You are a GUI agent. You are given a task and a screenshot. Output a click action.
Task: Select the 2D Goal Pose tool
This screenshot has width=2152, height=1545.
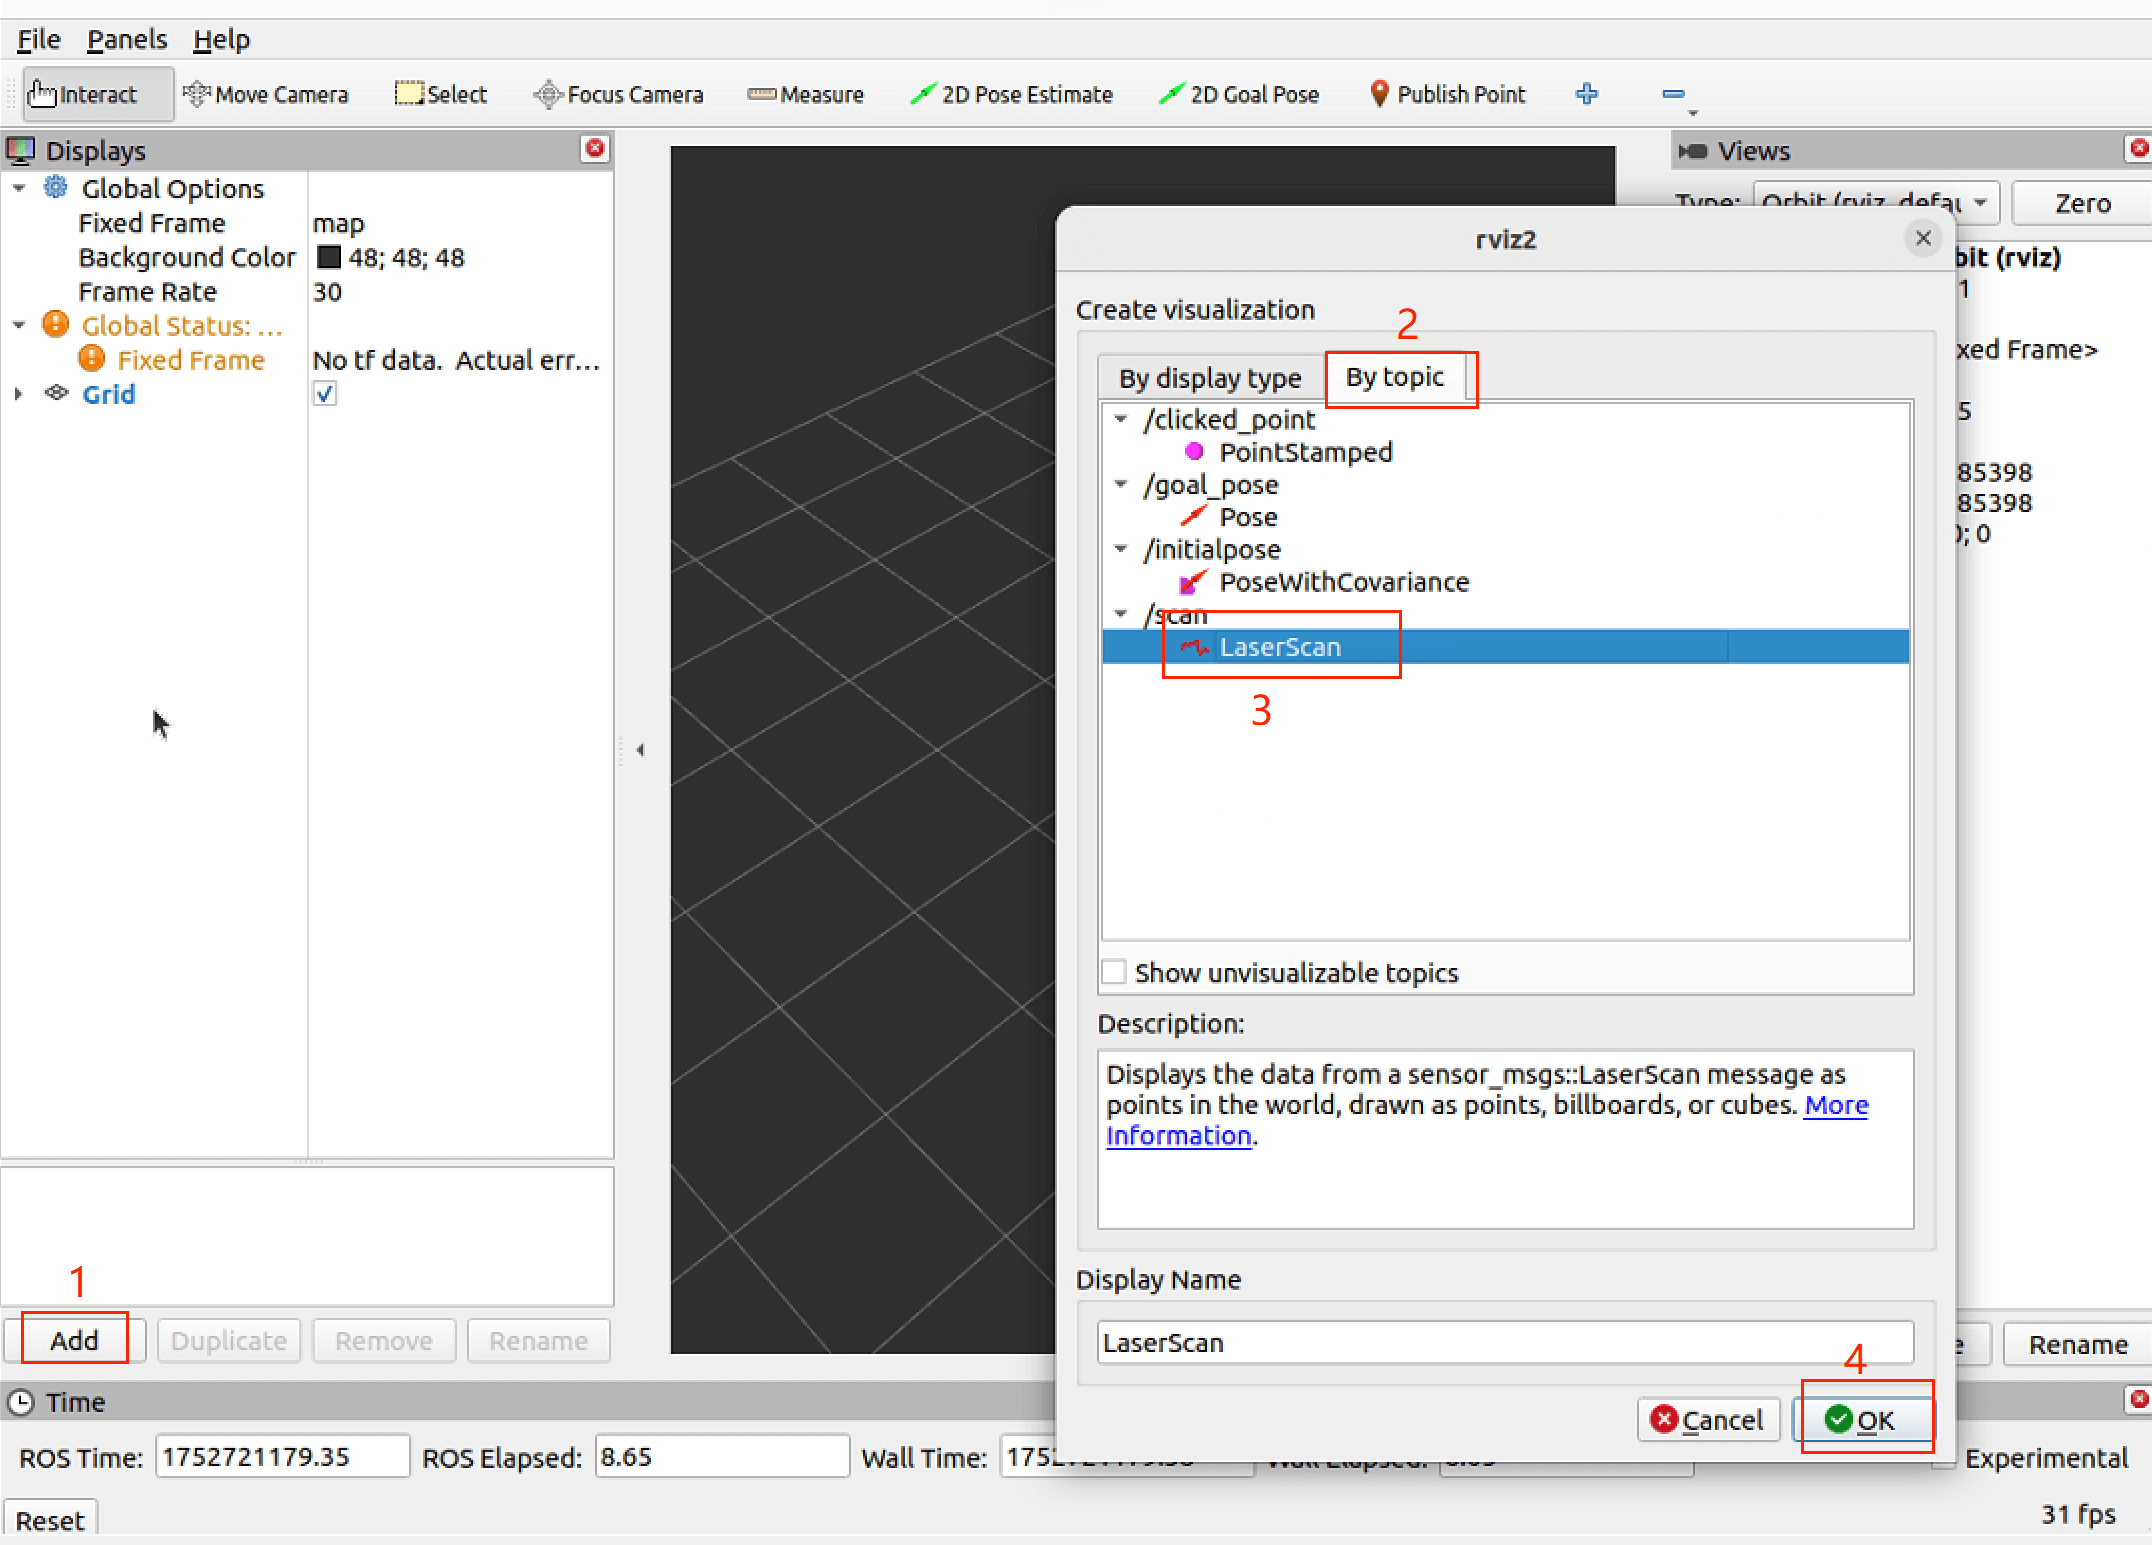tap(1238, 94)
